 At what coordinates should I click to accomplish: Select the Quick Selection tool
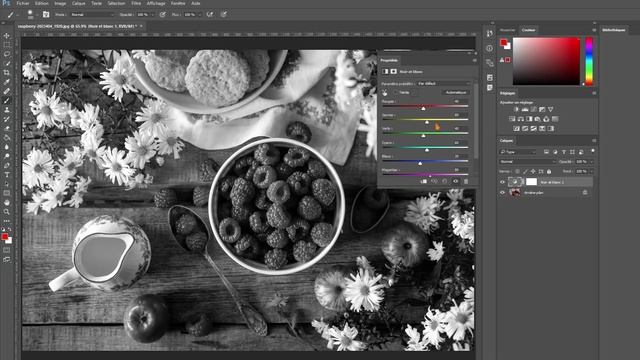tap(7, 63)
